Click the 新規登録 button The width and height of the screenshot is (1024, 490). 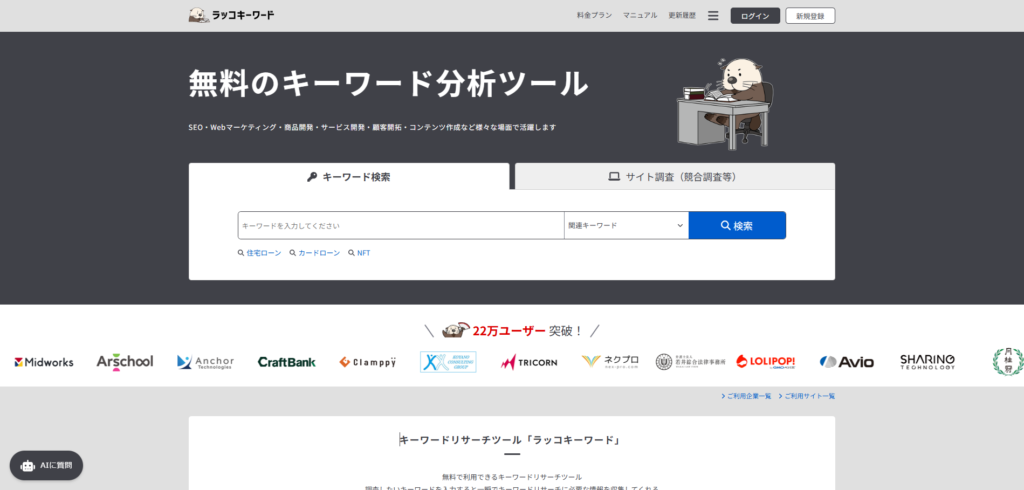[x=810, y=16]
